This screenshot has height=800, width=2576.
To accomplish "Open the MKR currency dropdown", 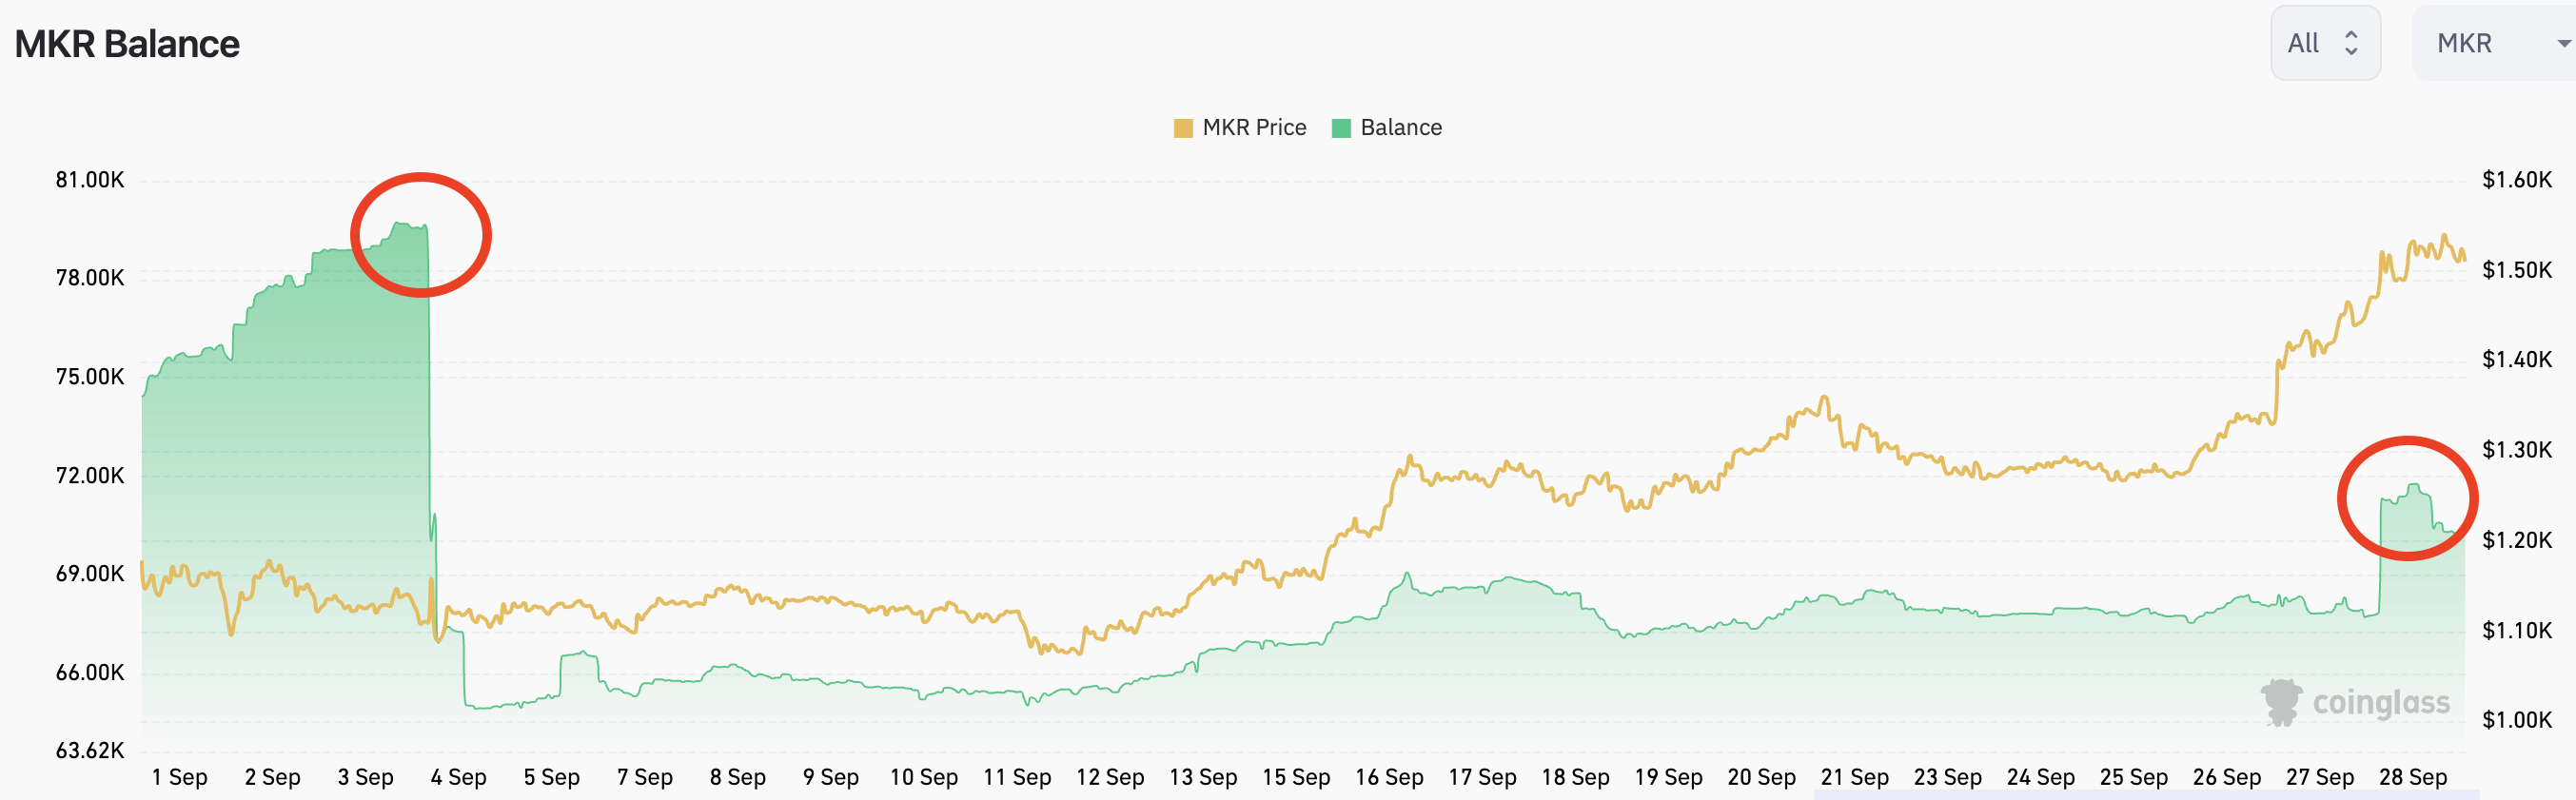I will coord(2492,43).
